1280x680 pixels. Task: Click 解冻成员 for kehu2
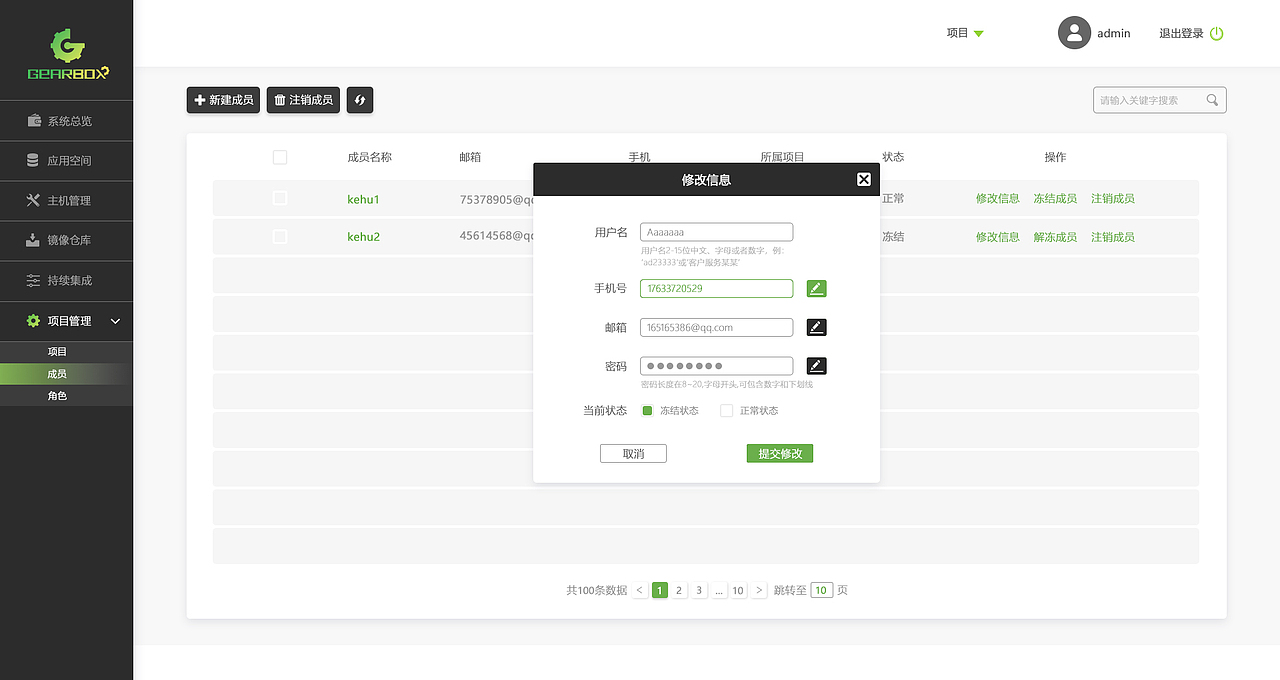(x=1055, y=237)
